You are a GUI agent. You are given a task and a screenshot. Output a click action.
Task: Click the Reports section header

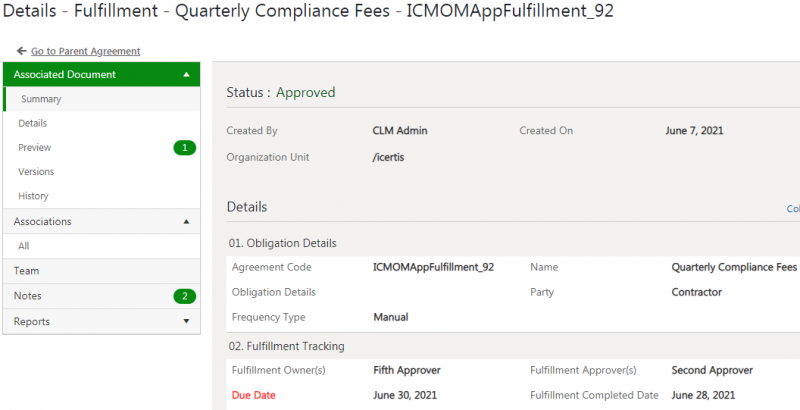[32, 322]
